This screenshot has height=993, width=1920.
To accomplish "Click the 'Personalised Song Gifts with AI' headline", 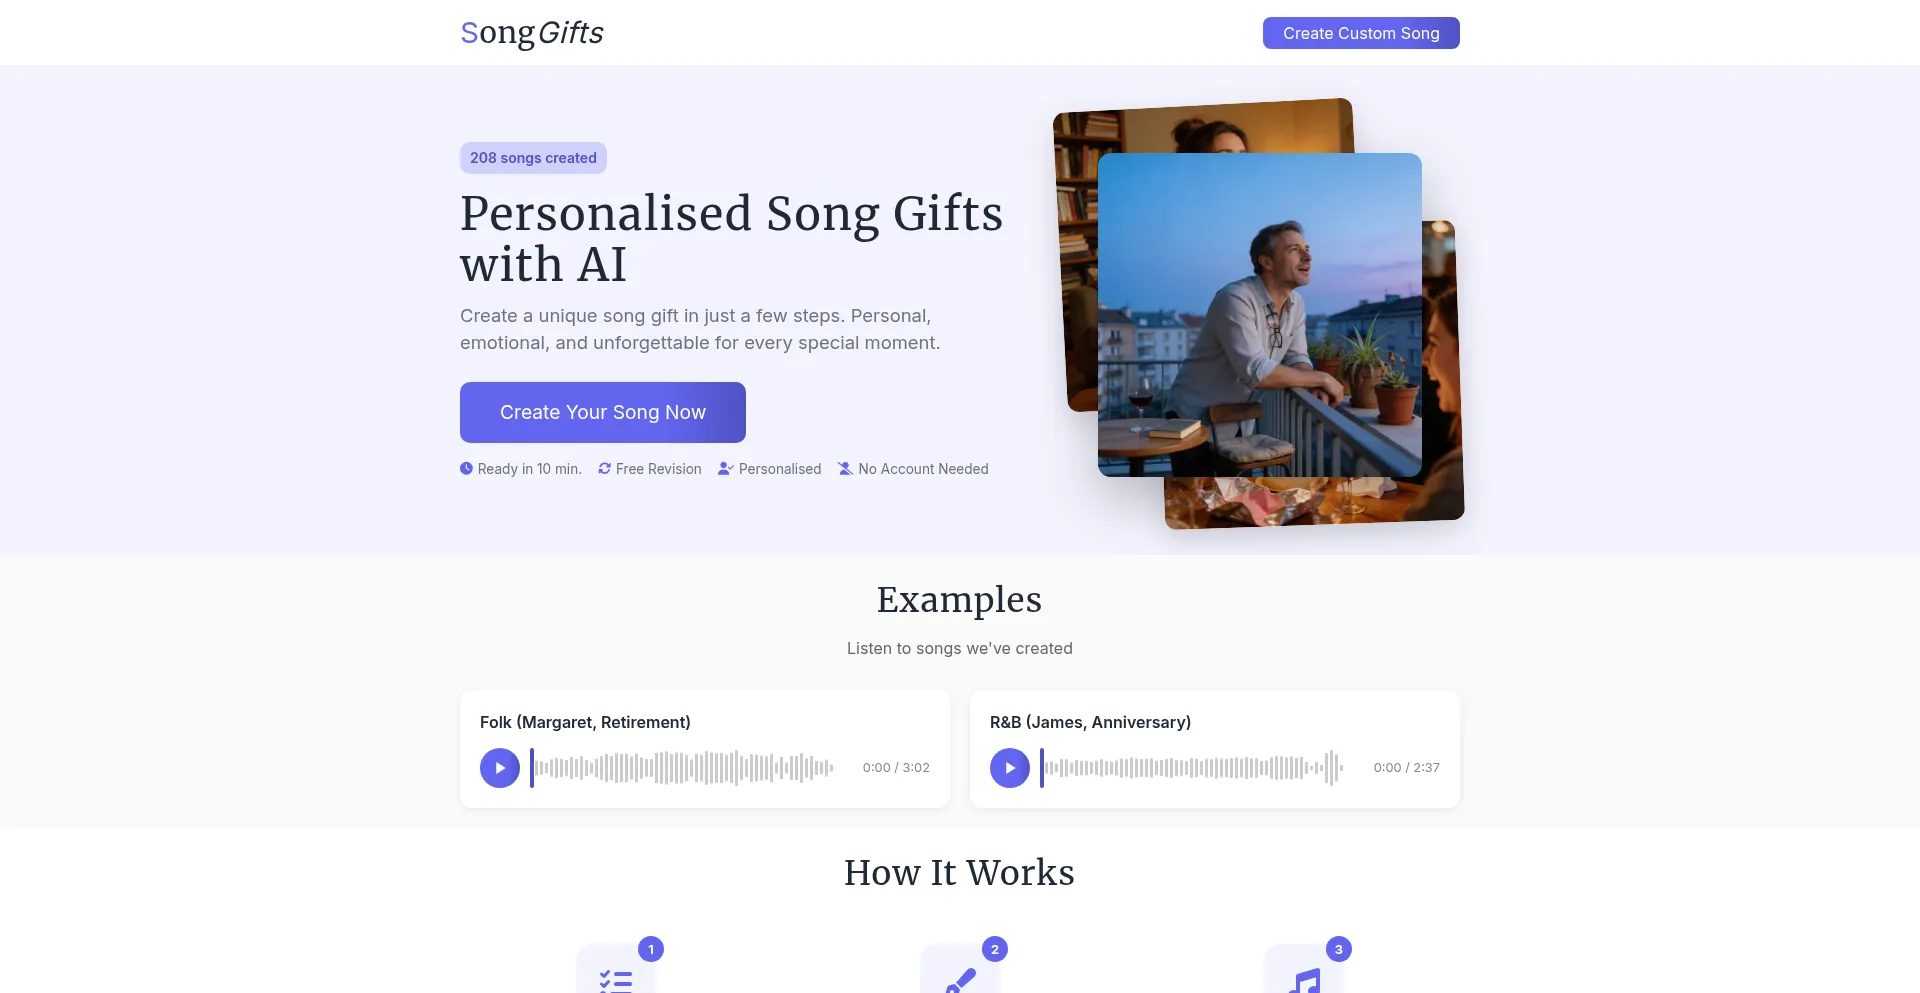I will pos(731,239).
